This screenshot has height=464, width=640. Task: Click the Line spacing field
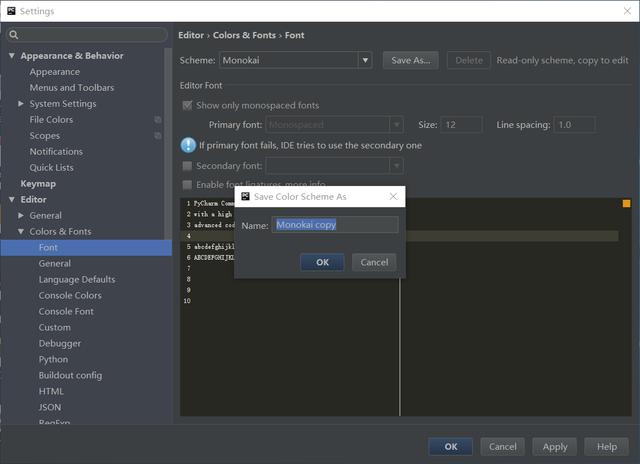coord(575,124)
